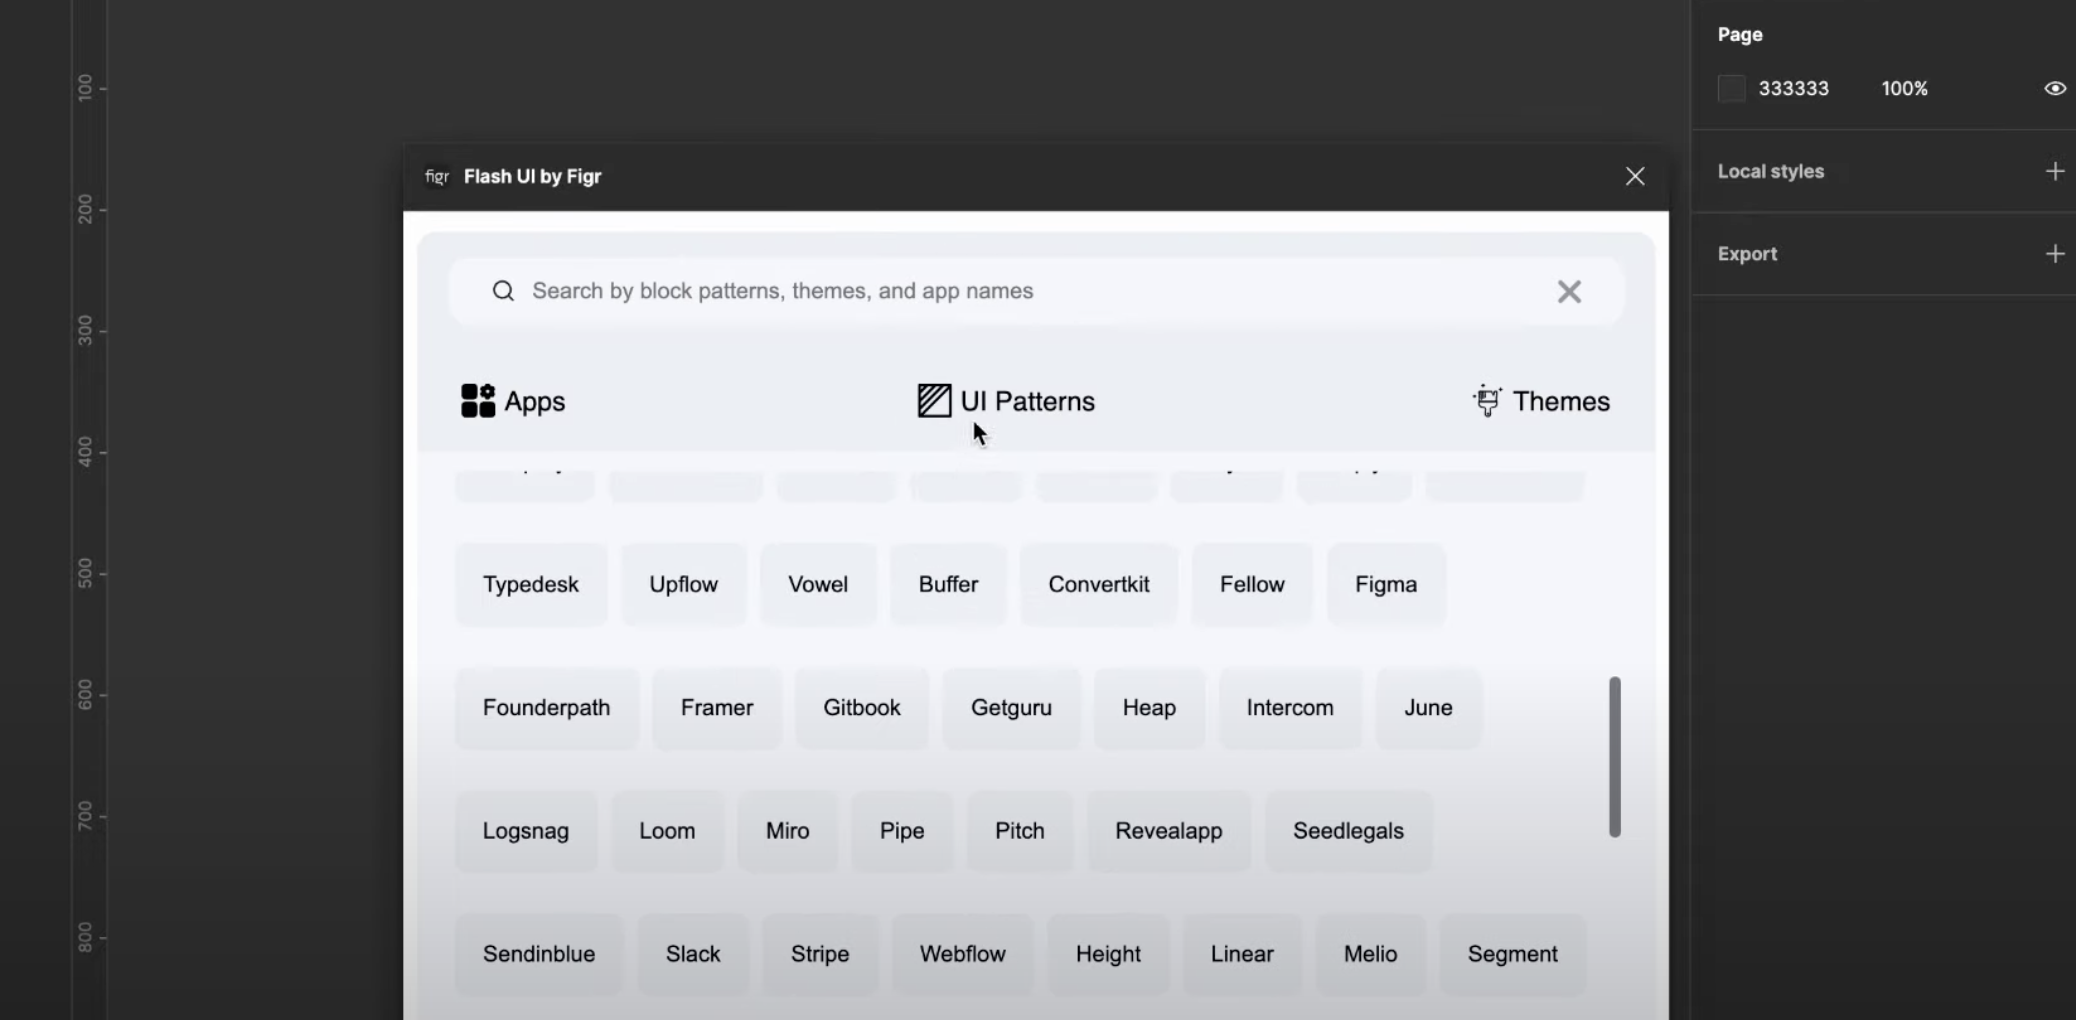Select the Figma app chip
Image resolution: width=2076 pixels, height=1020 pixels.
1386,584
